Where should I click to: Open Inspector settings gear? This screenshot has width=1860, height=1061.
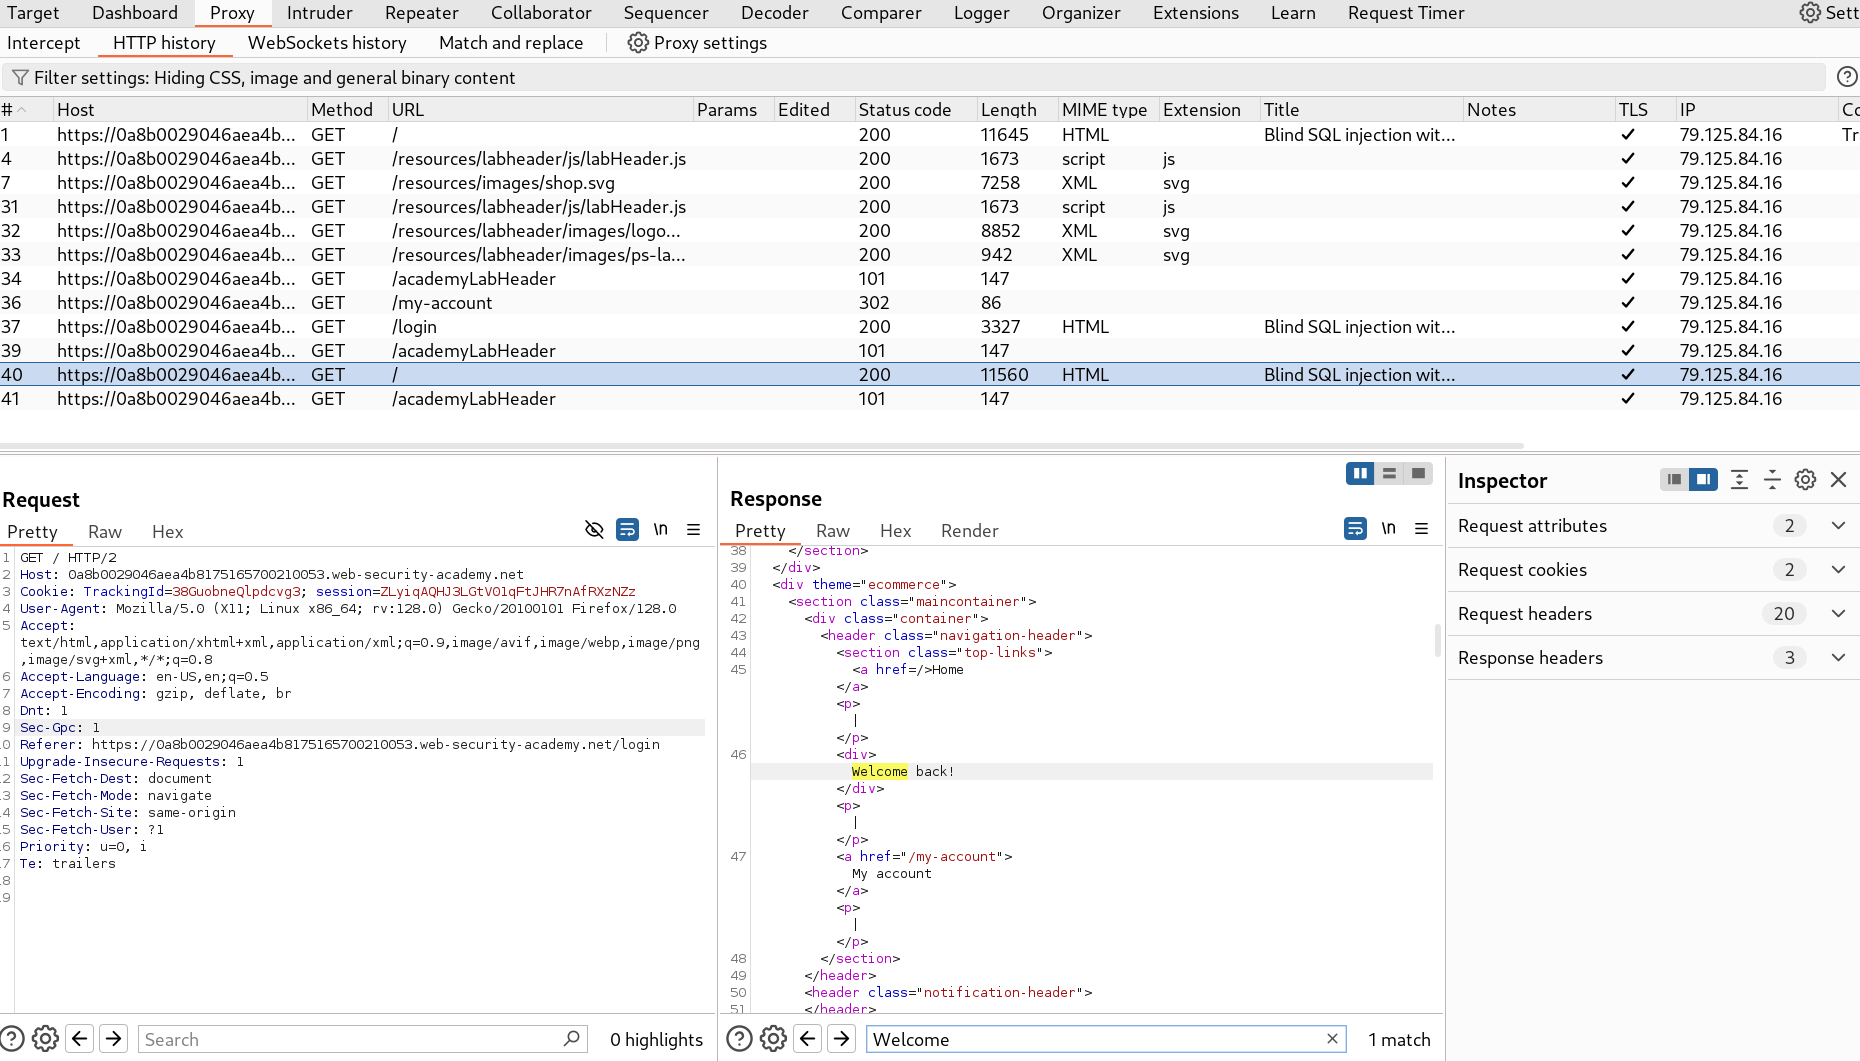pos(1805,480)
